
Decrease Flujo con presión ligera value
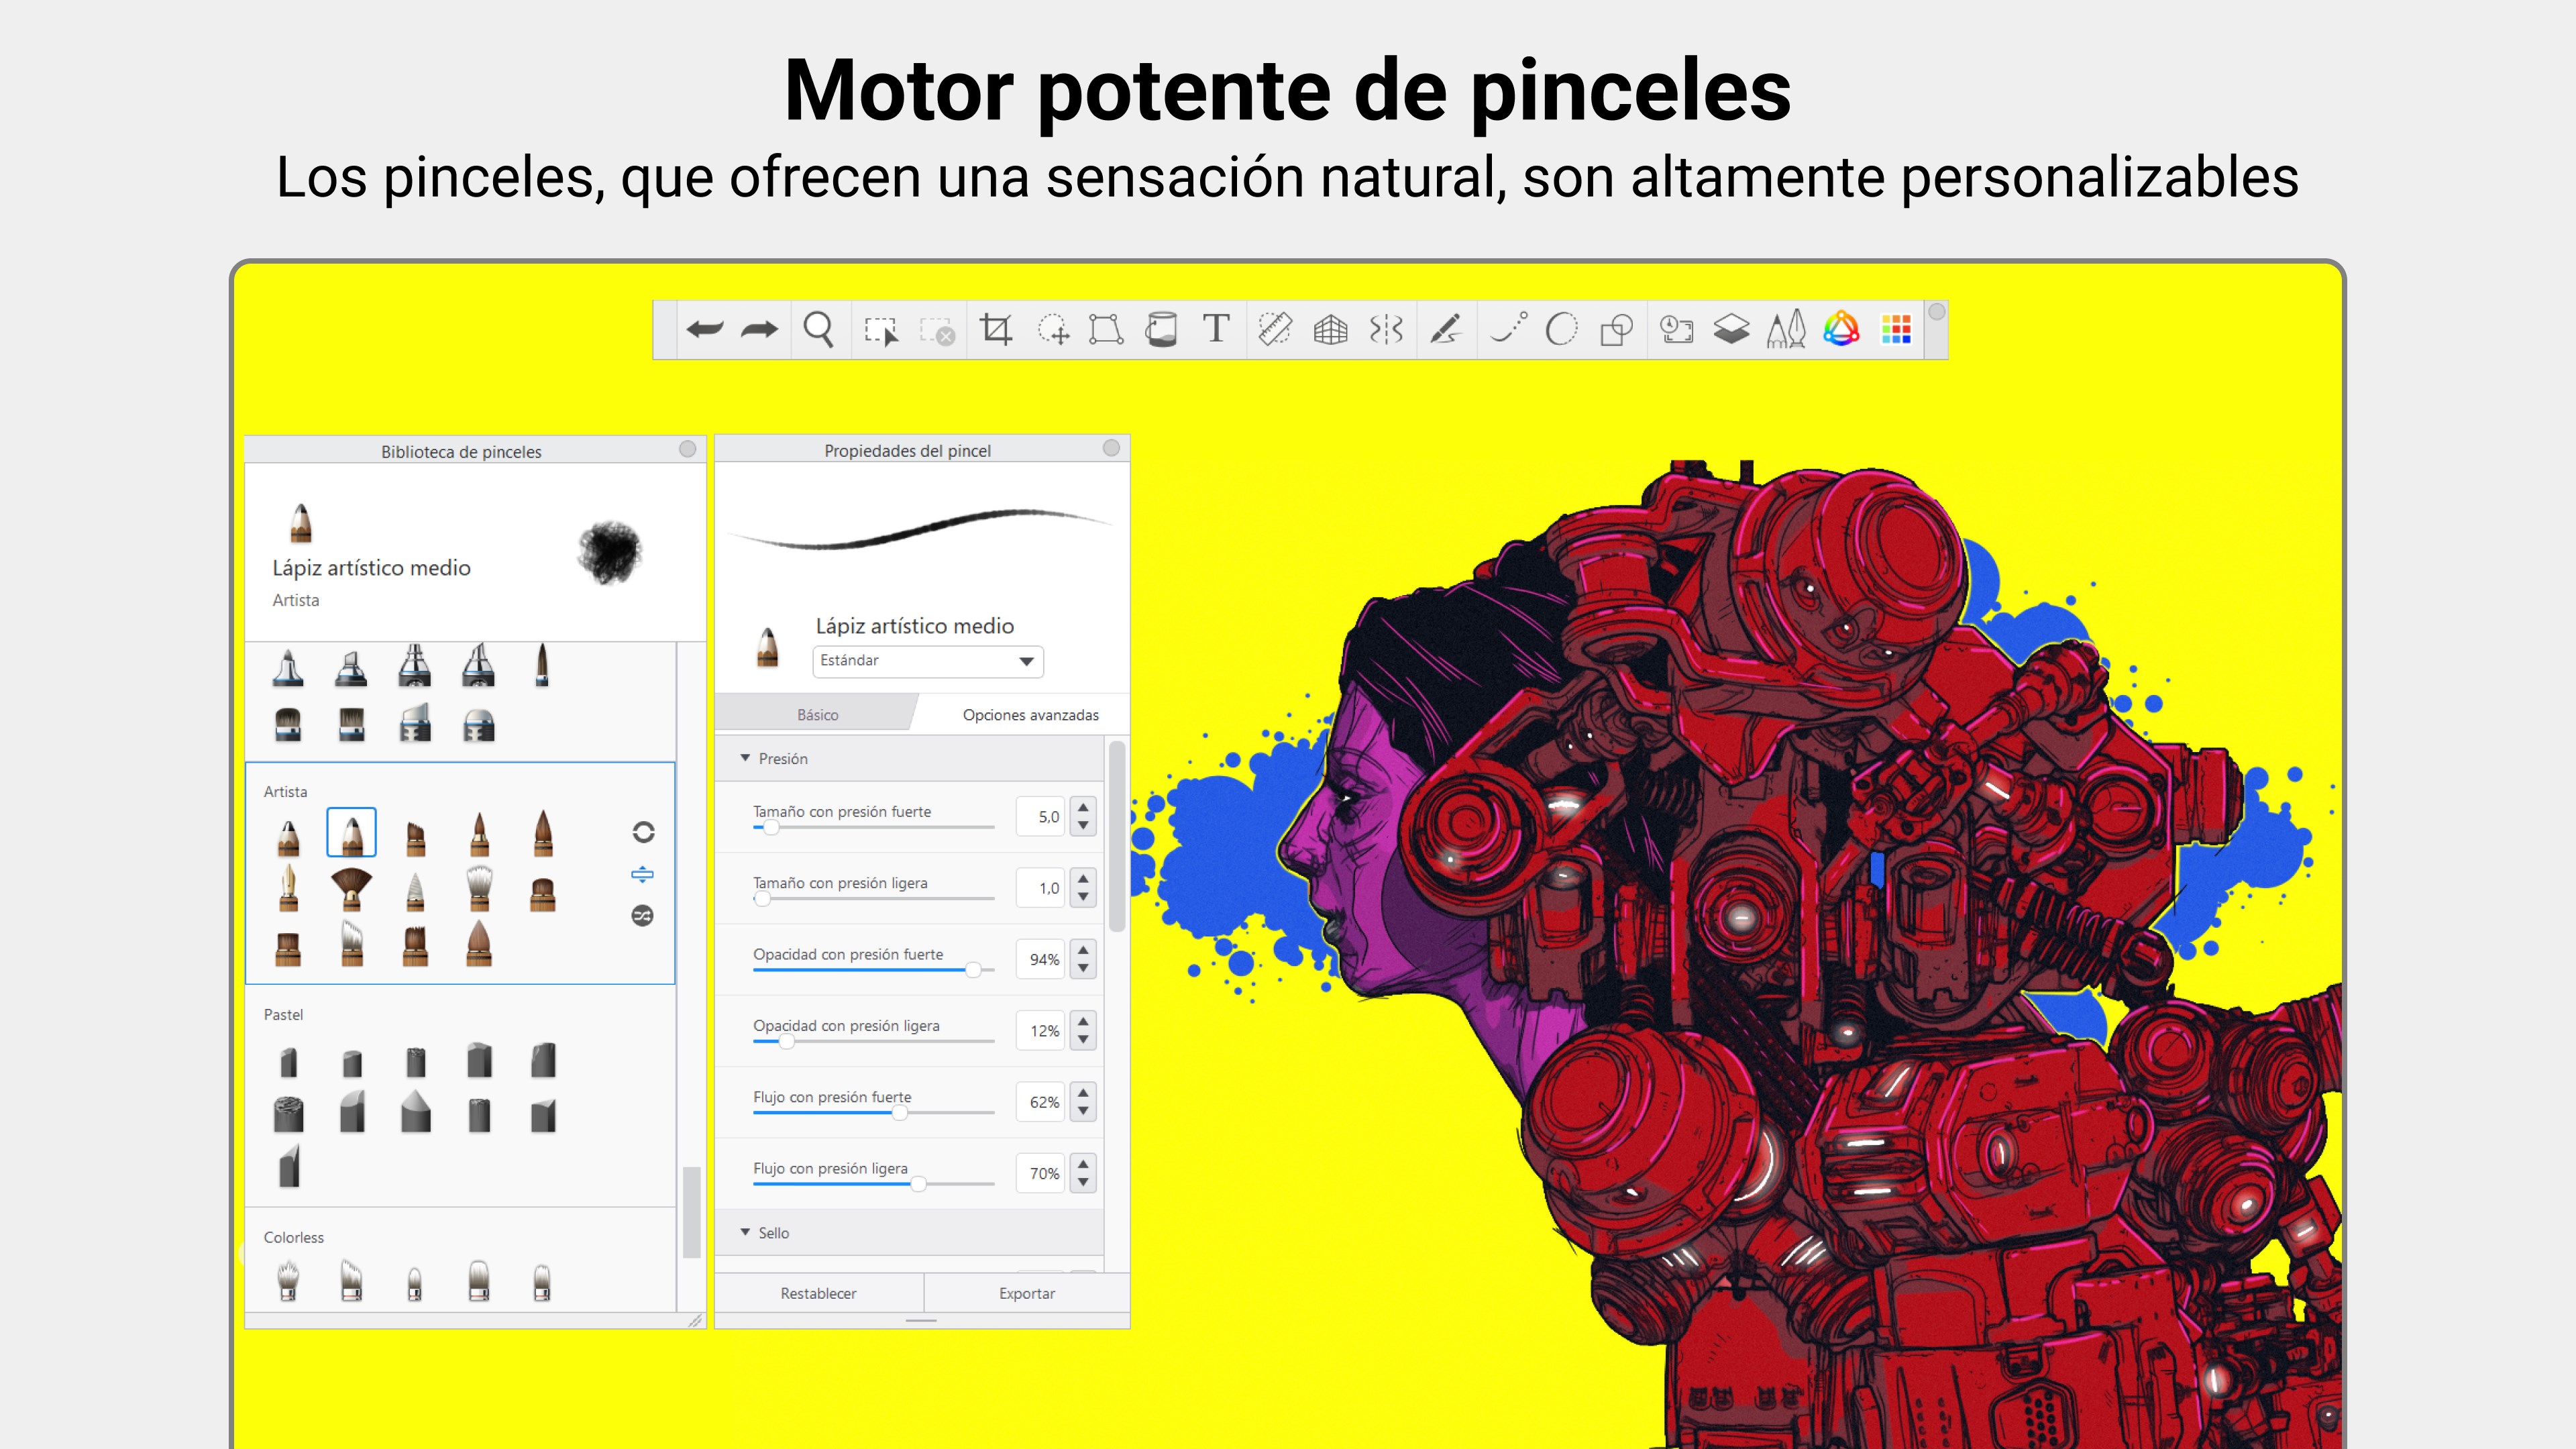pyautogui.click(x=1083, y=1183)
